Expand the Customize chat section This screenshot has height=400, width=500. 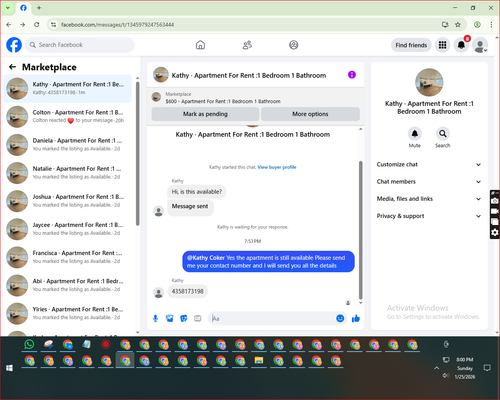[x=429, y=164]
